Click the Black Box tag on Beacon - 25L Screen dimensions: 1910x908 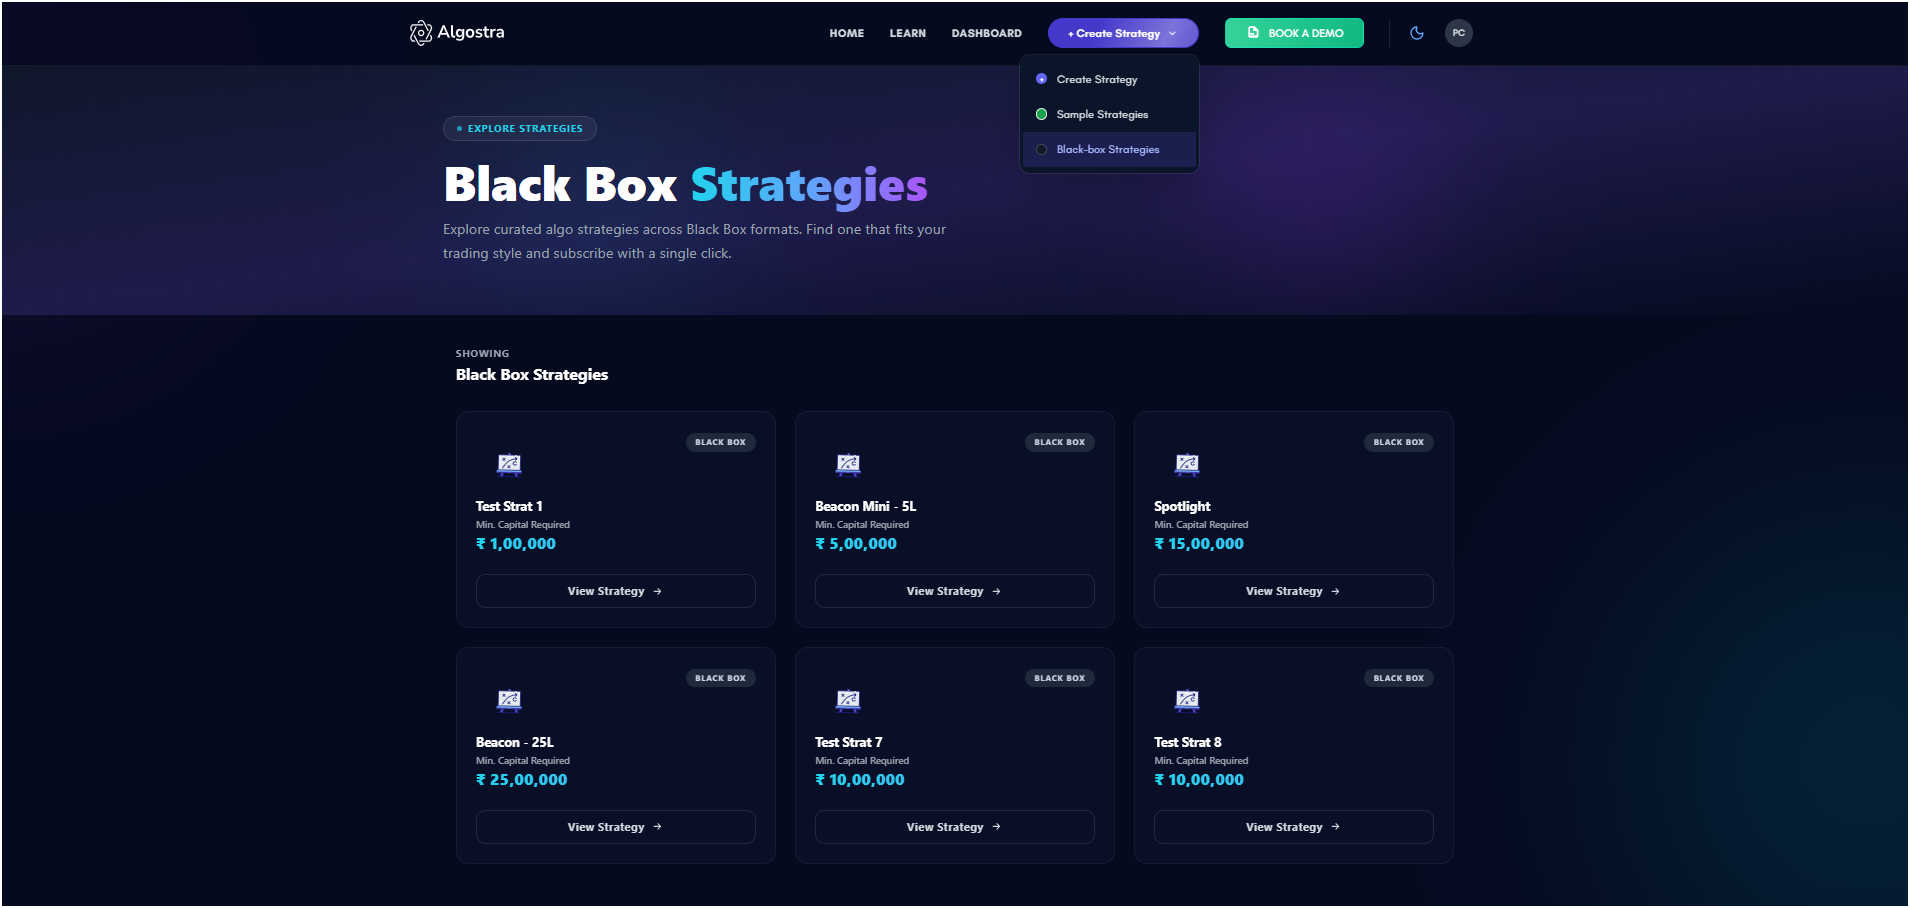click(x=720, y=678)
